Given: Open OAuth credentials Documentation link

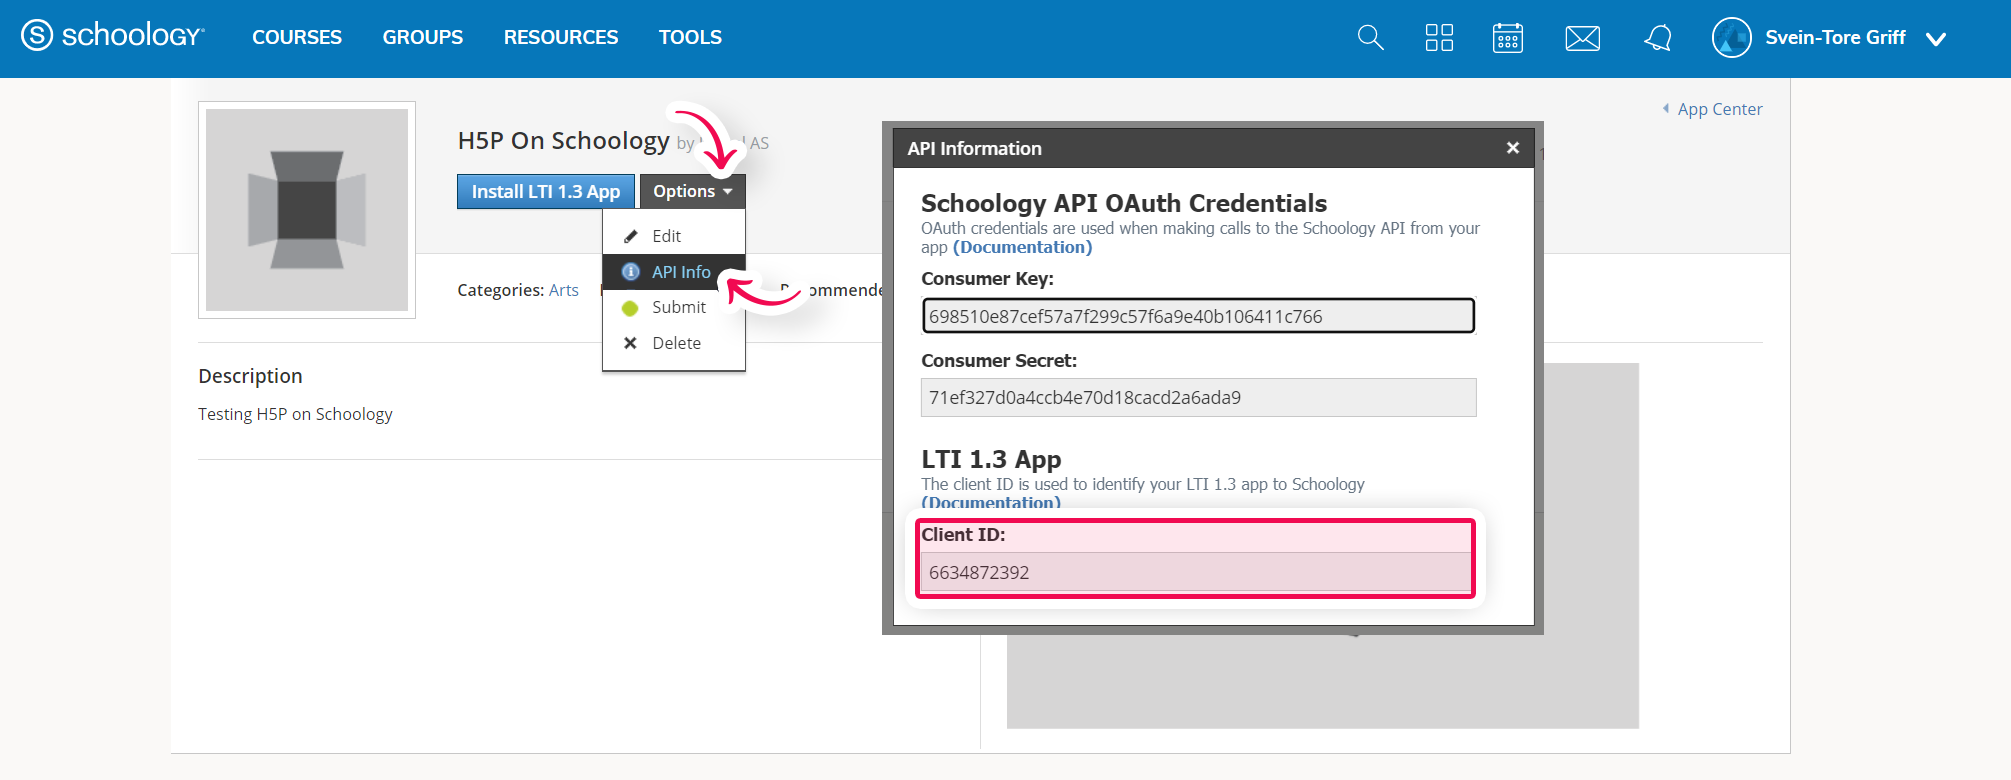Looking at the screenshot, I should [1022, 247].
